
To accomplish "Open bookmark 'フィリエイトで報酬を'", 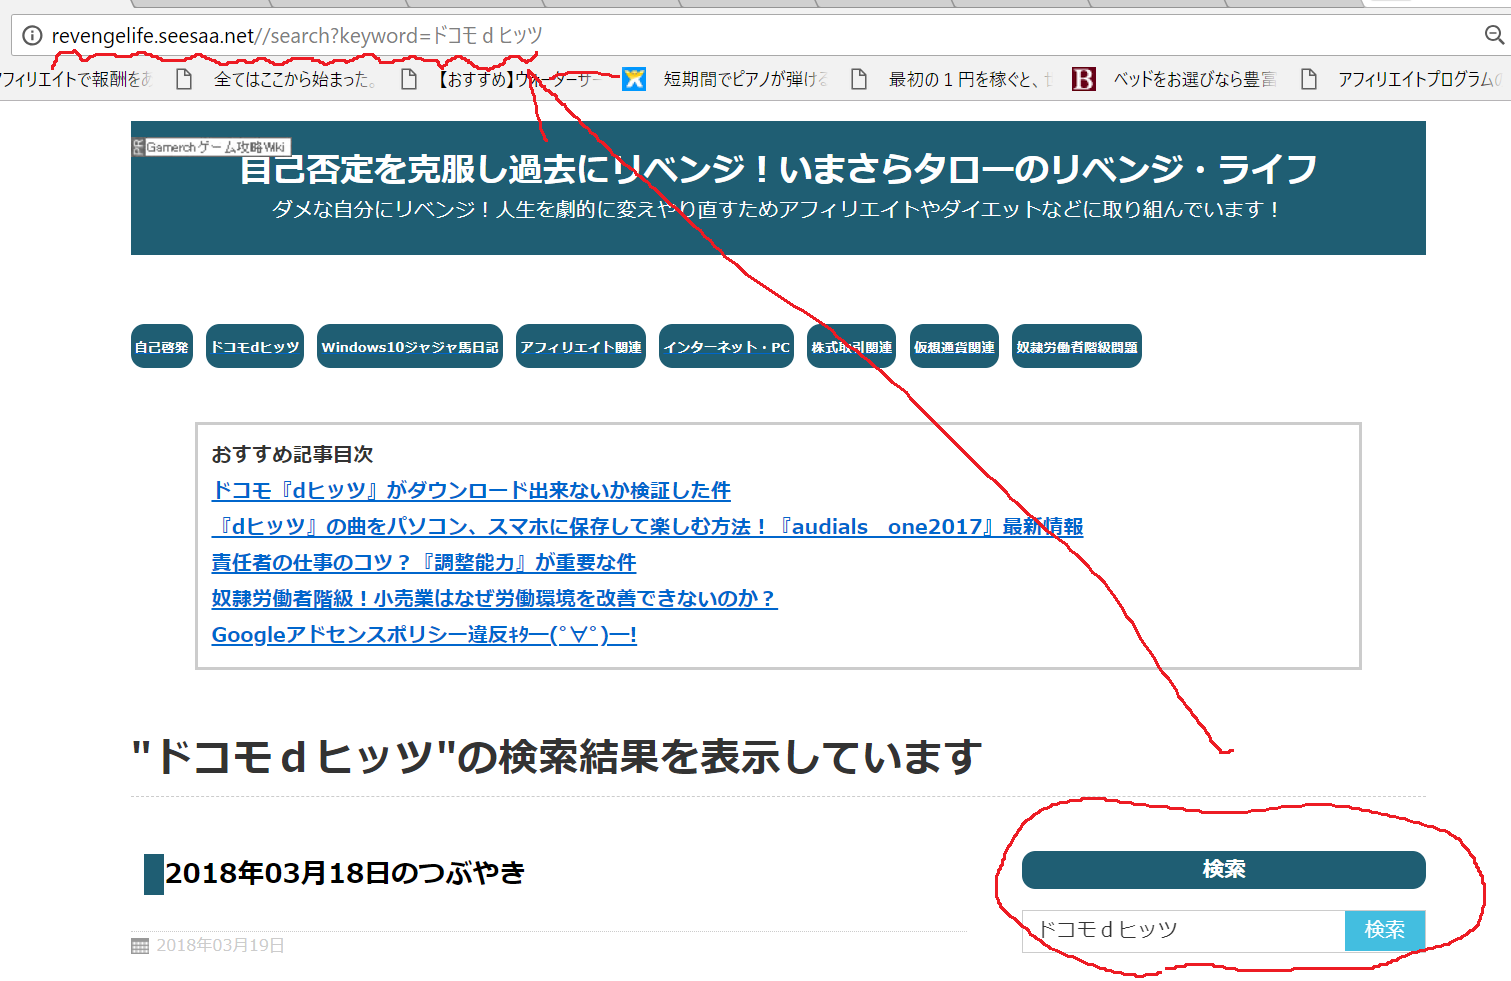I will (76, 79).
